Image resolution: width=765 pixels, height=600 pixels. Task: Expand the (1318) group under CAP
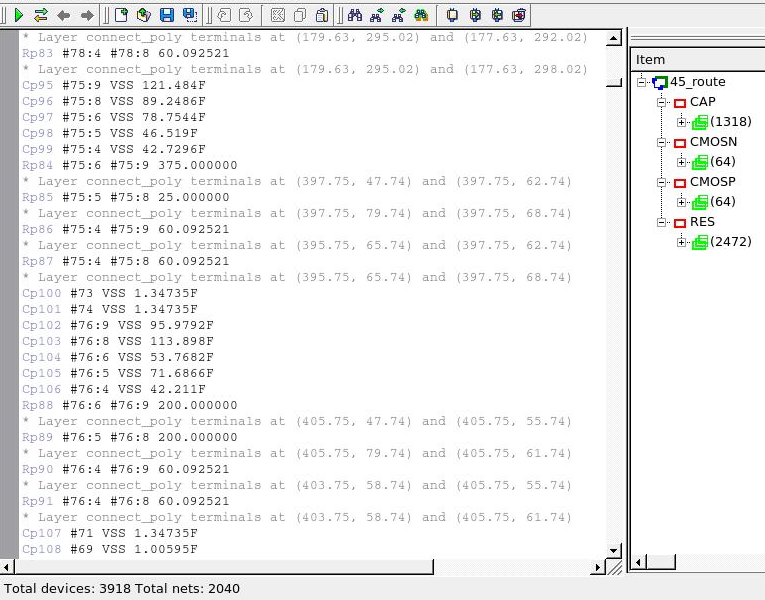[683, 122]
